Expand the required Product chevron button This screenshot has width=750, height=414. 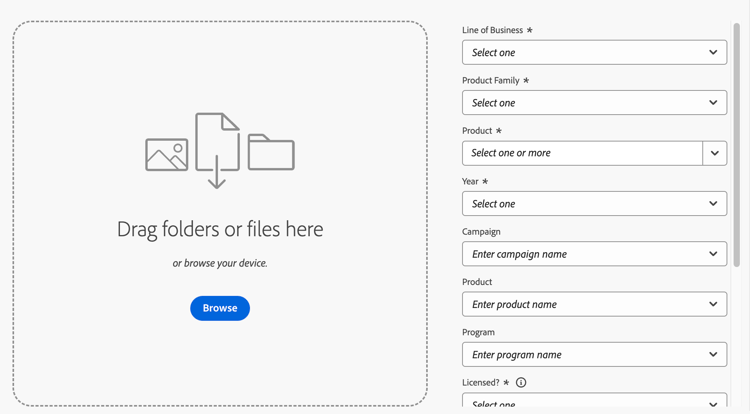point(715,153)
